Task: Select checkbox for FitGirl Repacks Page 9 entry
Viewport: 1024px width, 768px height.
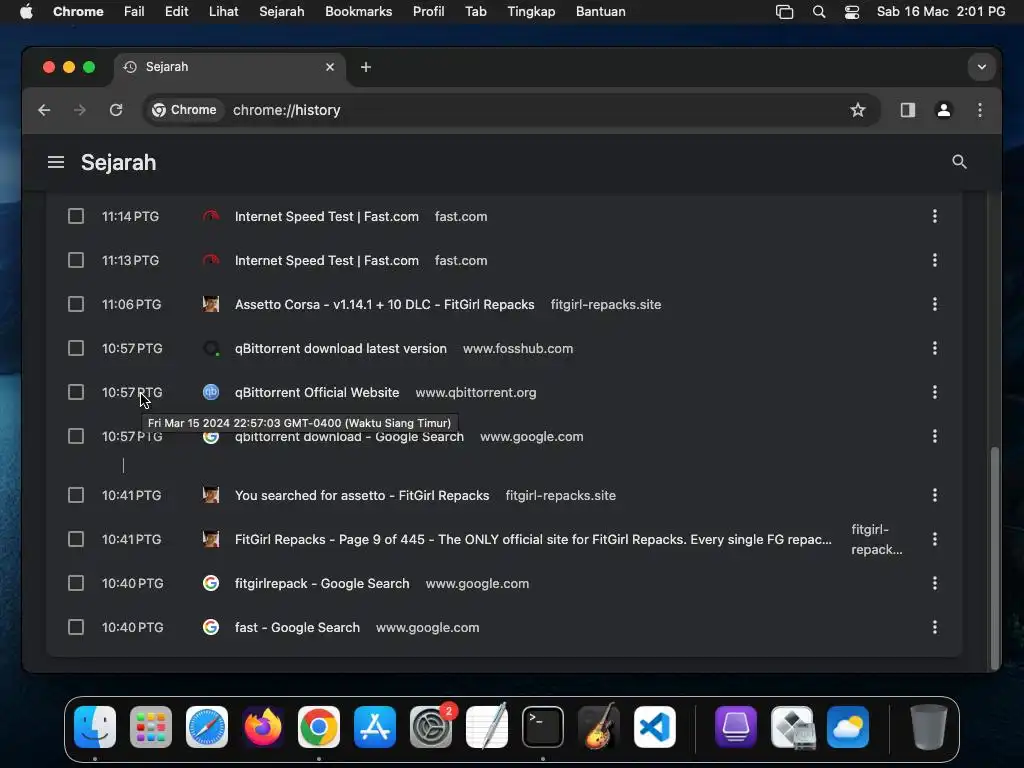Action: tap(76, 539)
